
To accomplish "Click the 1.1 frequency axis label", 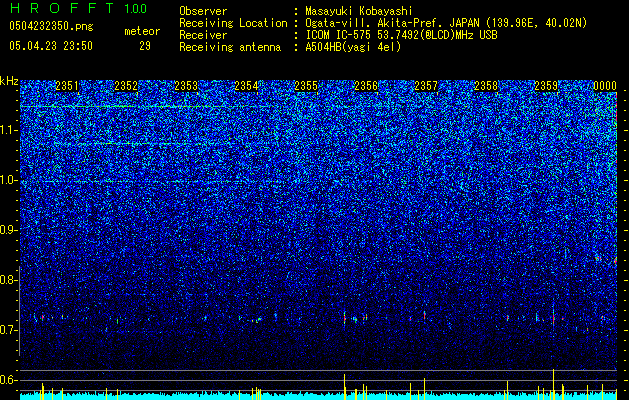I will 9,130.
